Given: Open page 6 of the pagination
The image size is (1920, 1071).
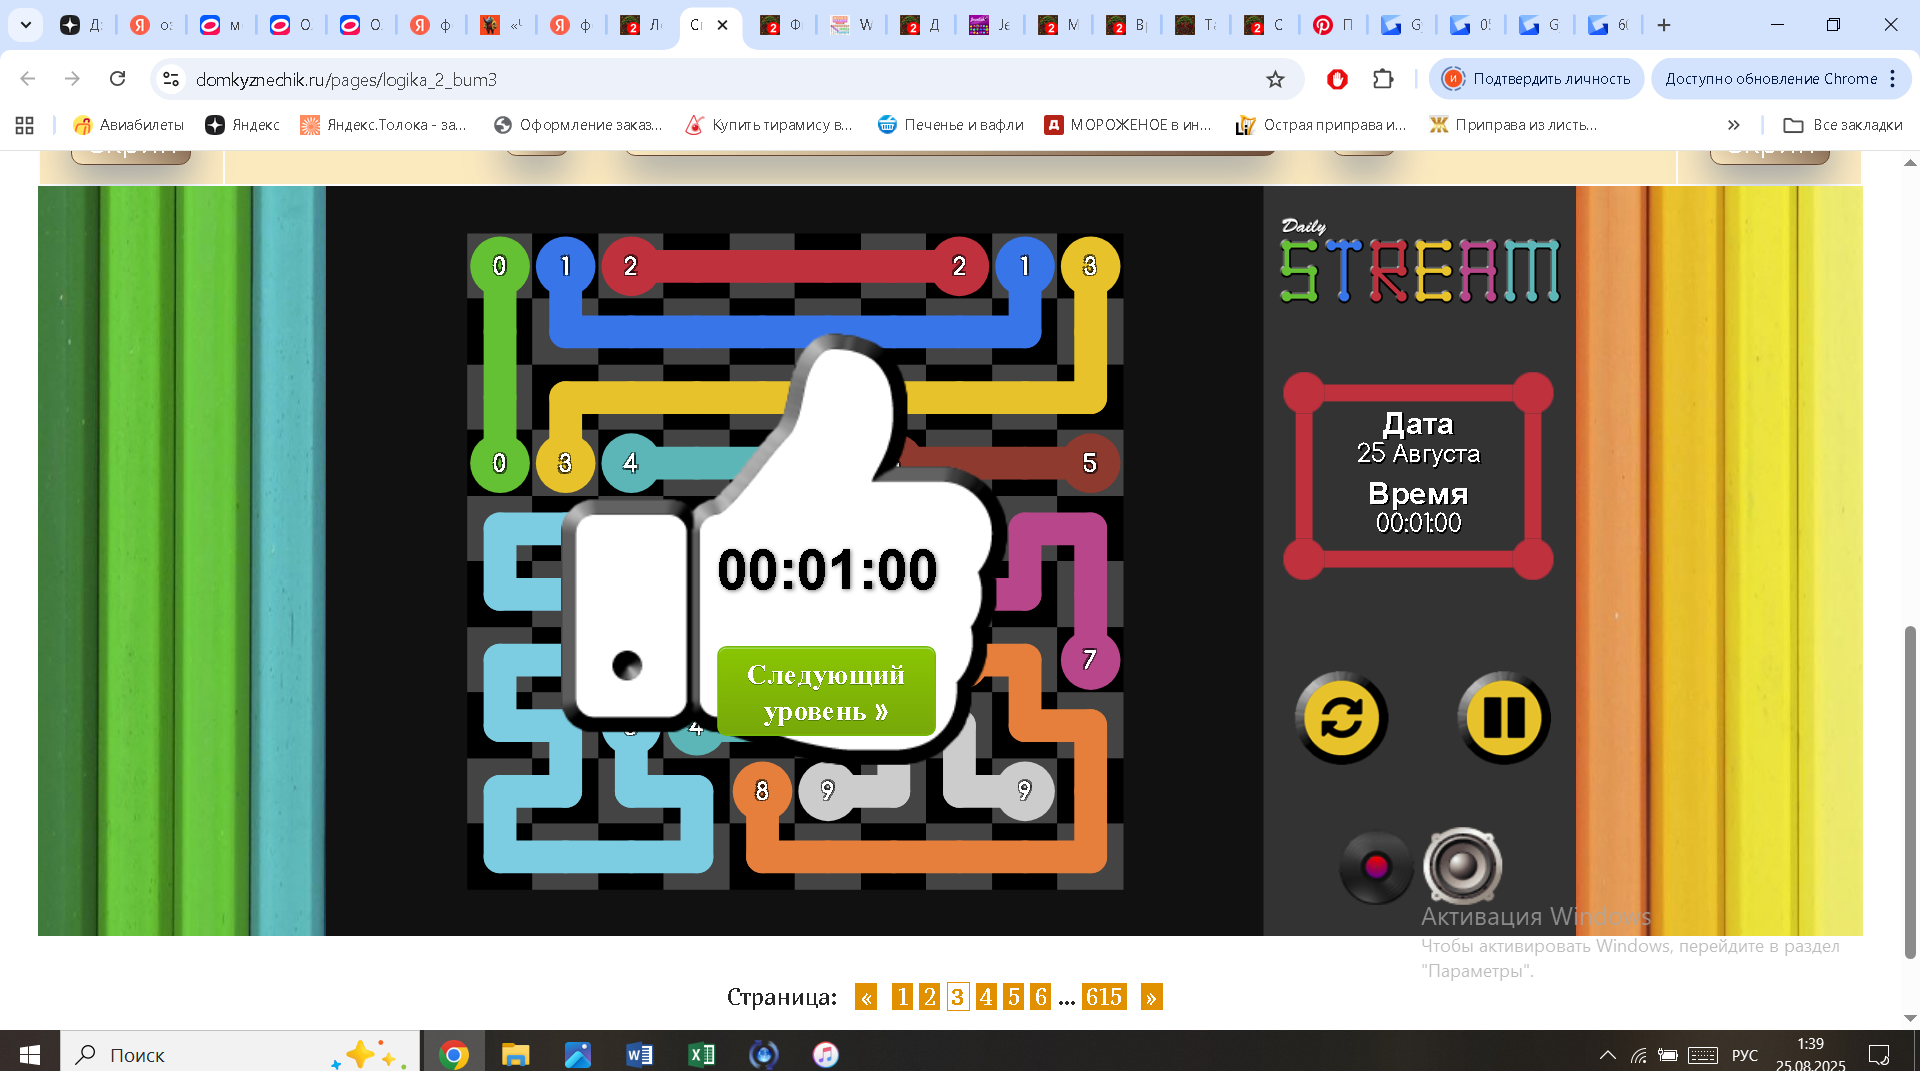Looking at the screenshot, I should pos(1041,997).
